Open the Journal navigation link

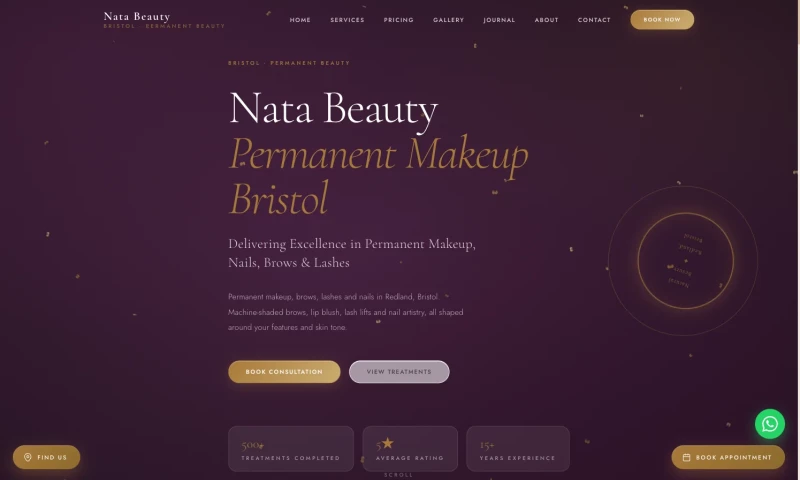coord(499,20)
